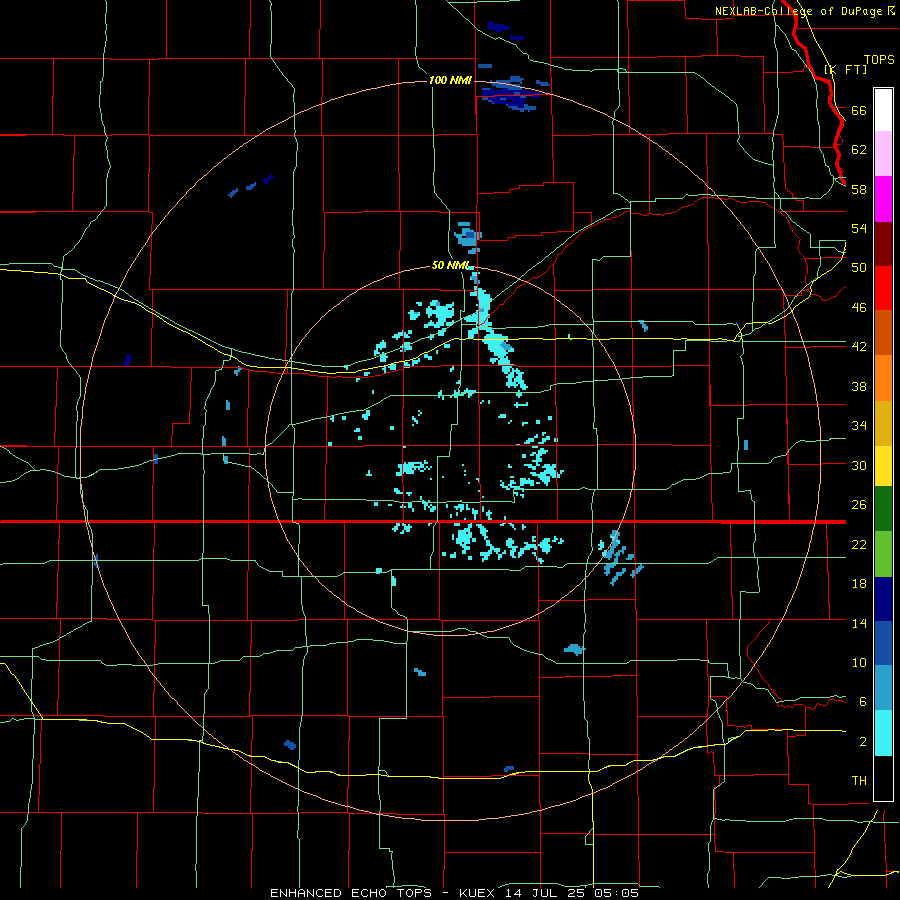The width and height of the screenshot is (900, 900).
Task: Click the "62" scale label
Action: (859, 150)
